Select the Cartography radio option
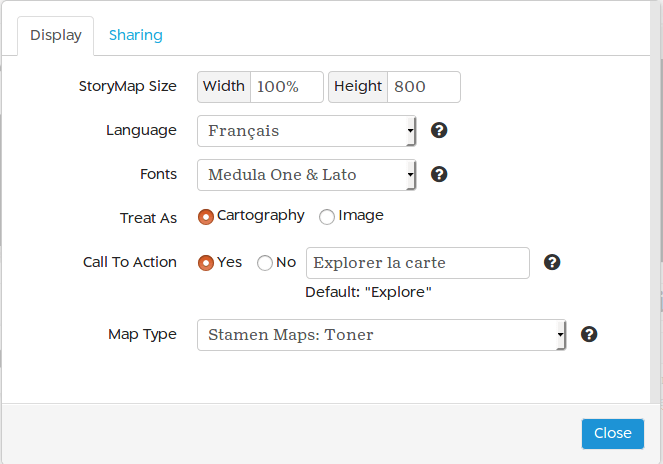 tap(206, 217)
